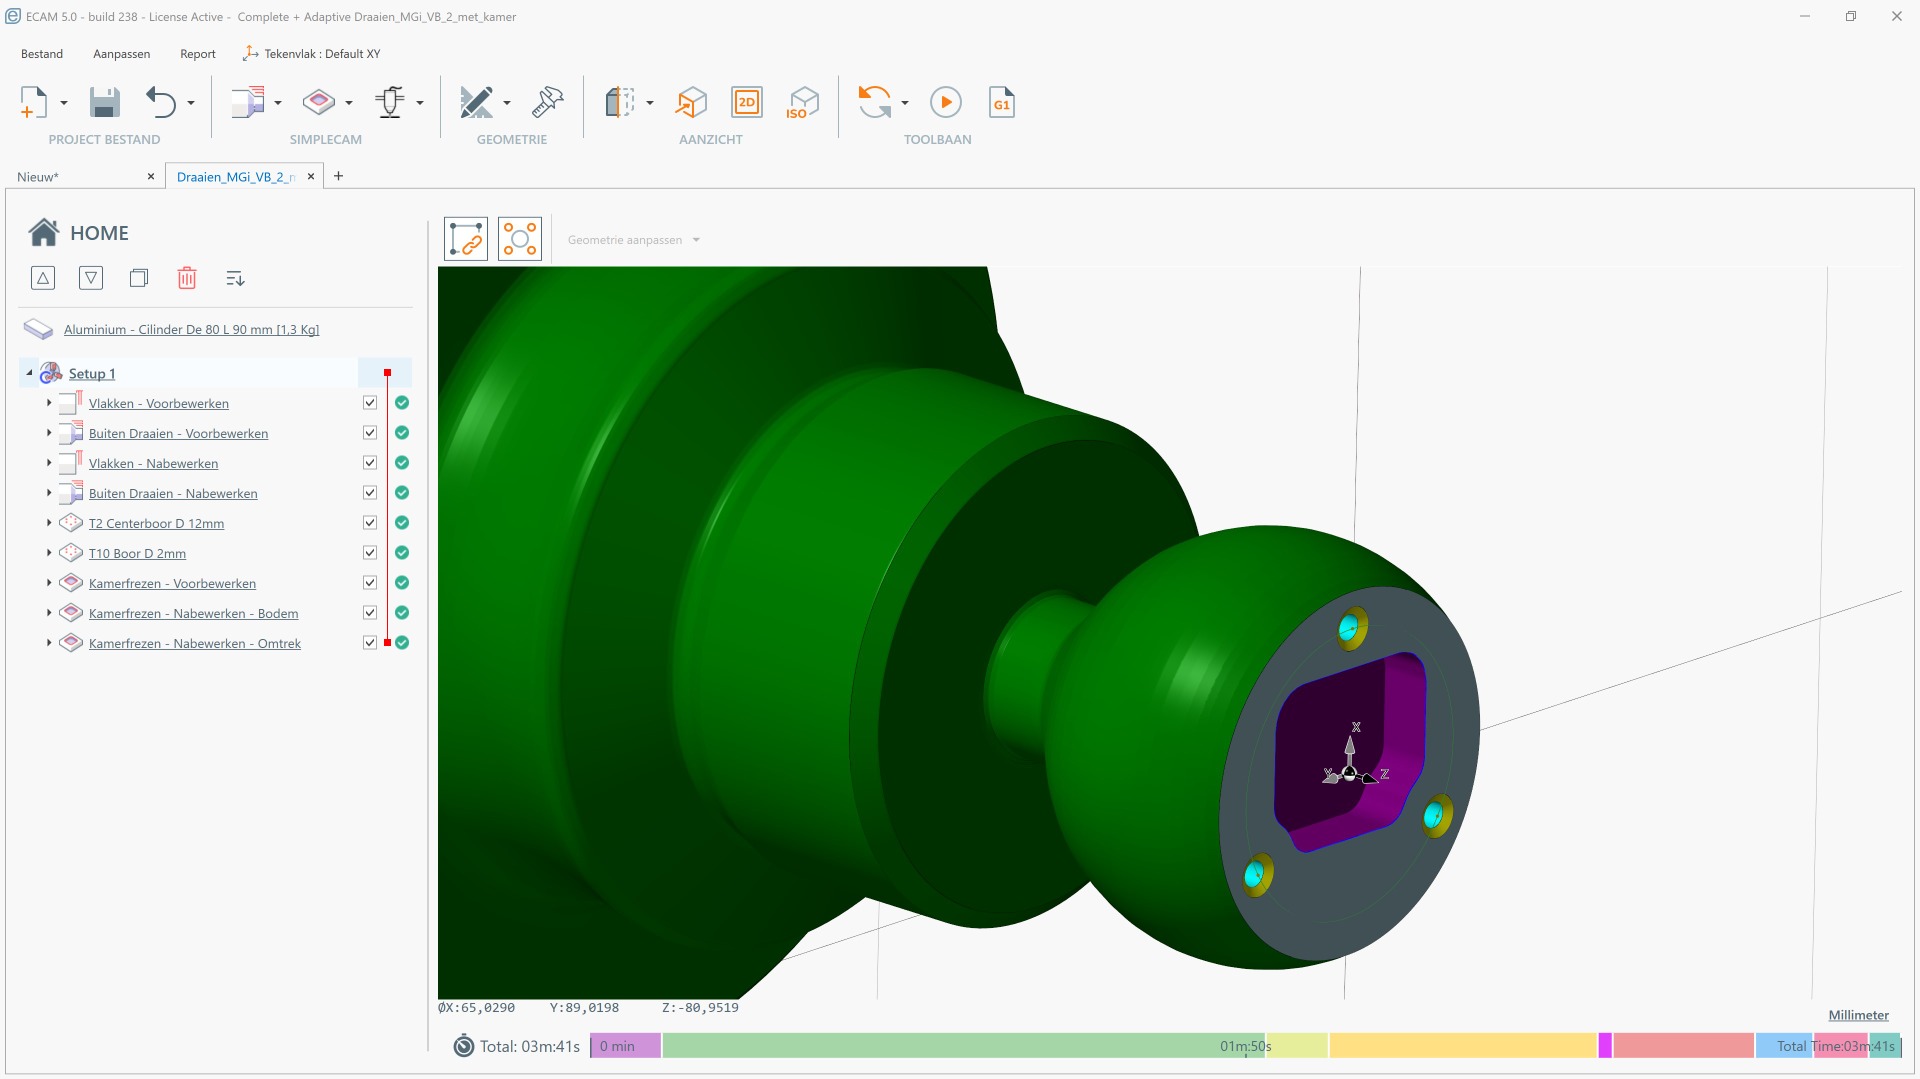Uncheck the Vlakken - Nabewerken checkbox

(370, 463)
